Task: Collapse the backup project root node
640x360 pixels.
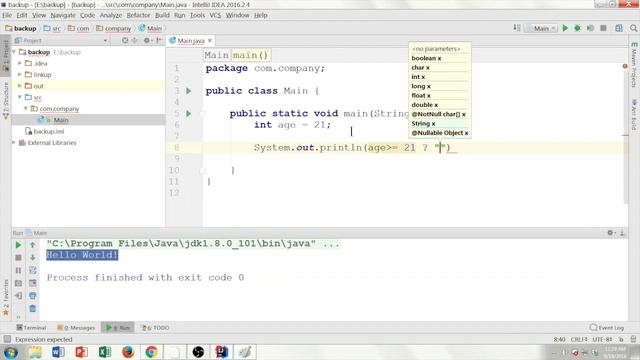Action: 15,52
